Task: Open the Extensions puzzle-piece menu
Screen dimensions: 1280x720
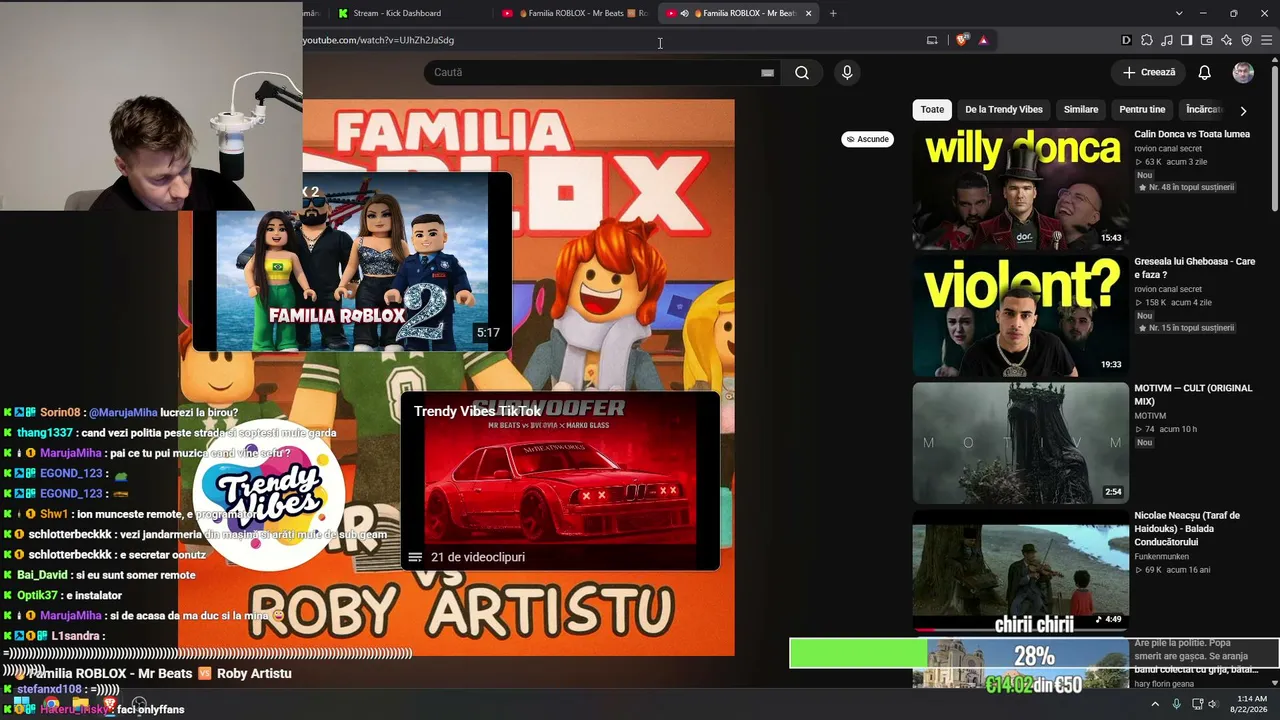Action: pyautogui.click(x=1147, y=40)
